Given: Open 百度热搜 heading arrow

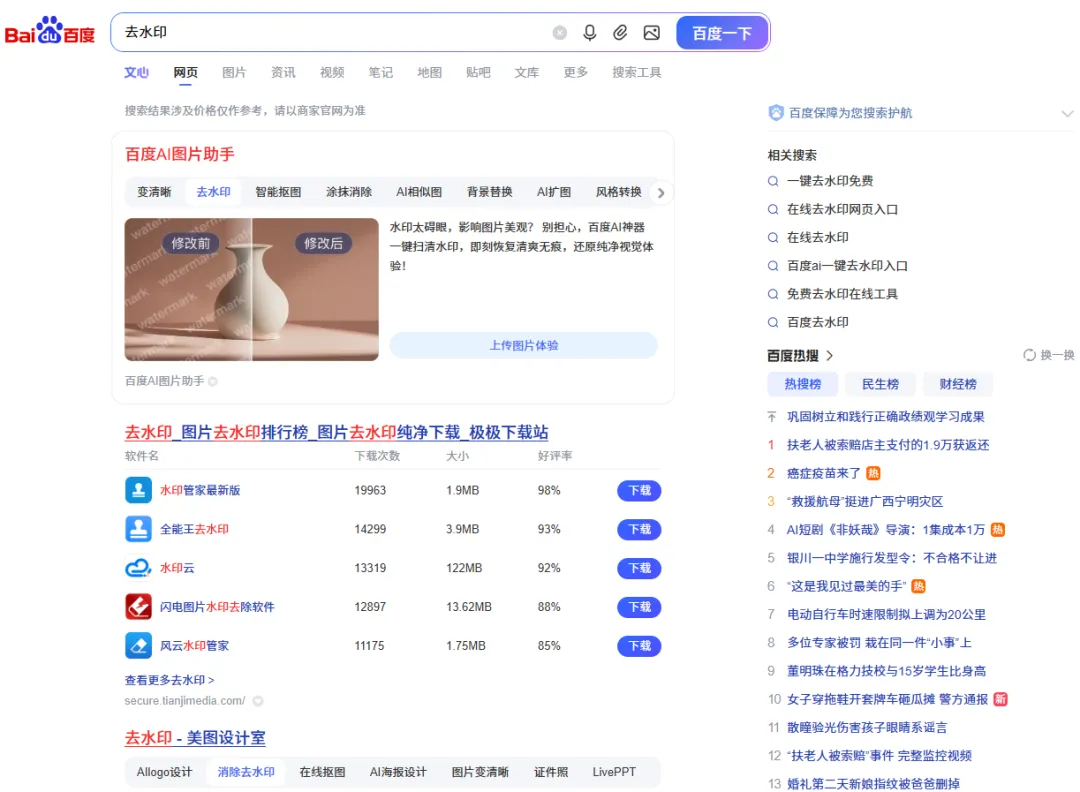Looking at the screenshot, I should 830,355.
